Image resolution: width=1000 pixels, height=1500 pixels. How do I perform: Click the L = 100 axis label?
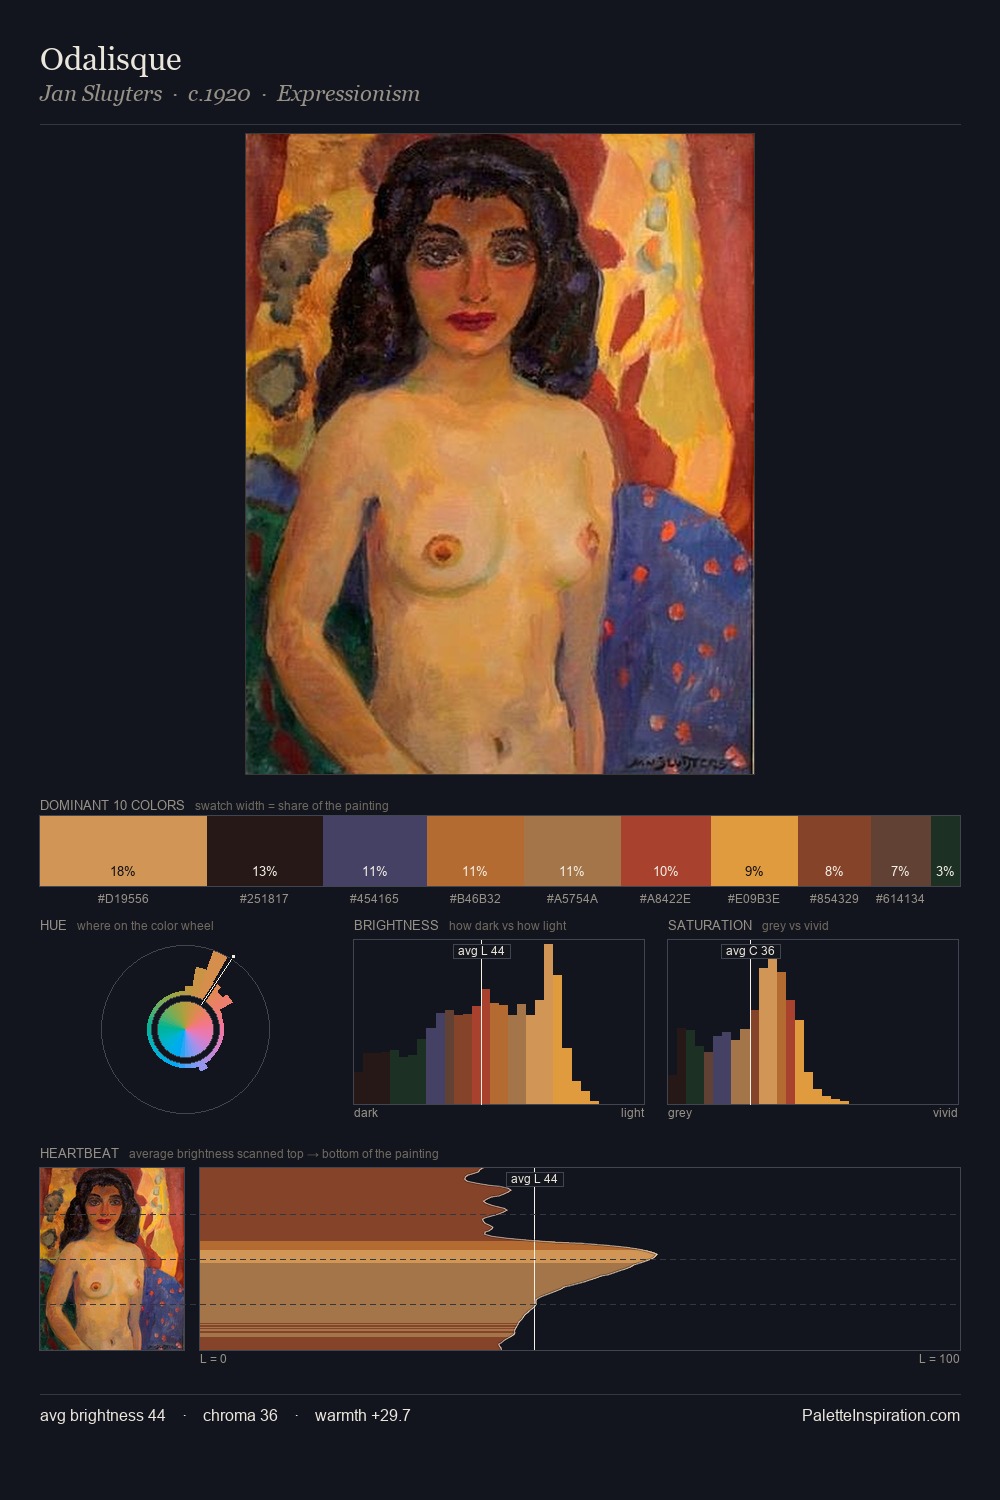939,1359
